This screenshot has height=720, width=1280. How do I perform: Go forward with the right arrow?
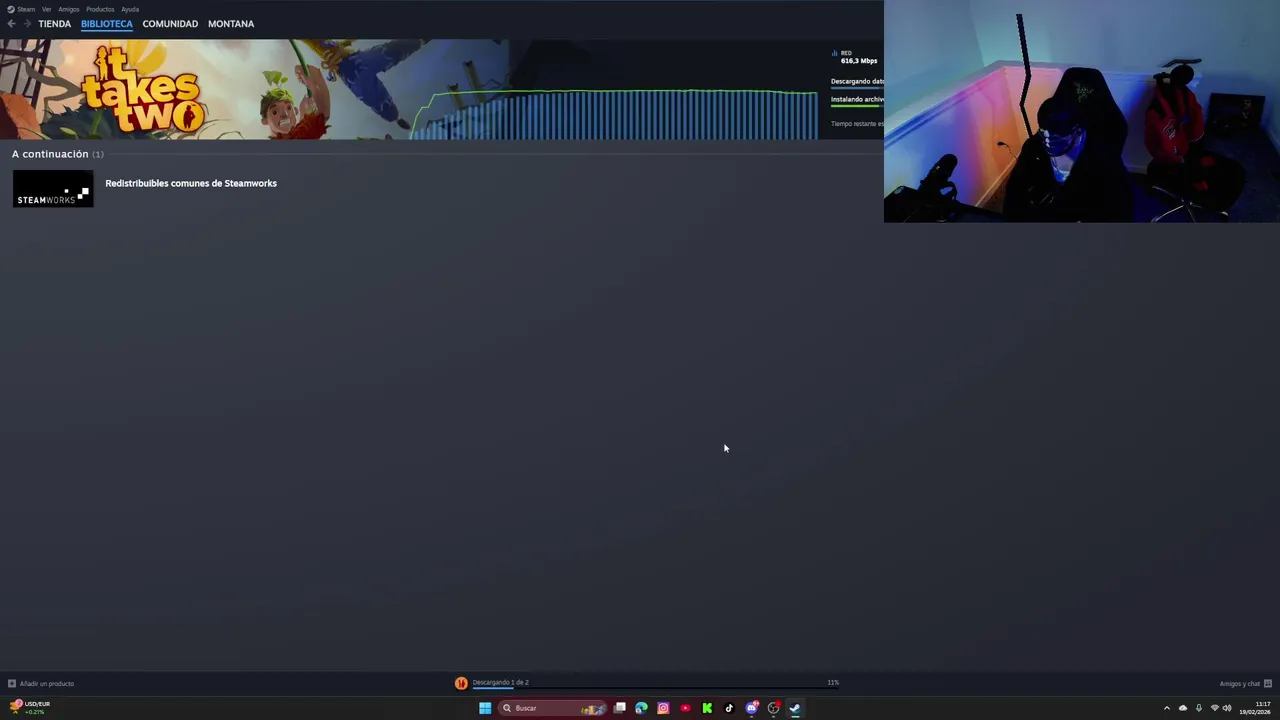pyautogui.click(x=26, y=23)
